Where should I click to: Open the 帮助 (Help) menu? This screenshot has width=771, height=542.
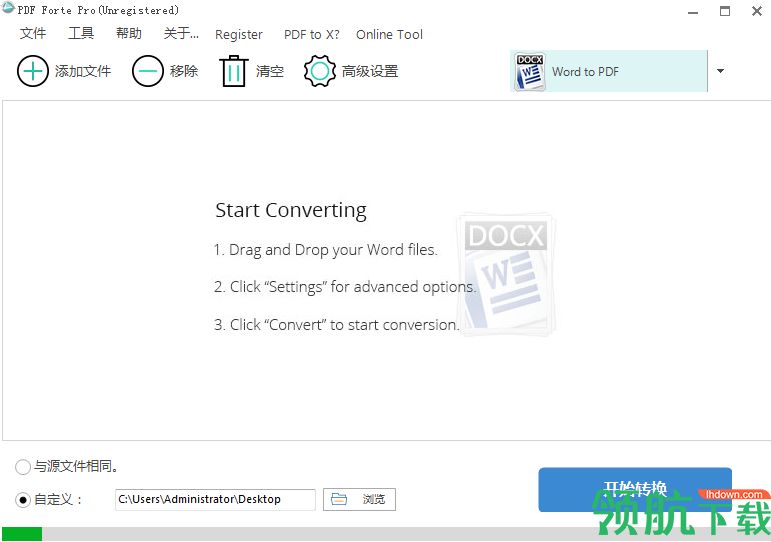coord(129,33)
